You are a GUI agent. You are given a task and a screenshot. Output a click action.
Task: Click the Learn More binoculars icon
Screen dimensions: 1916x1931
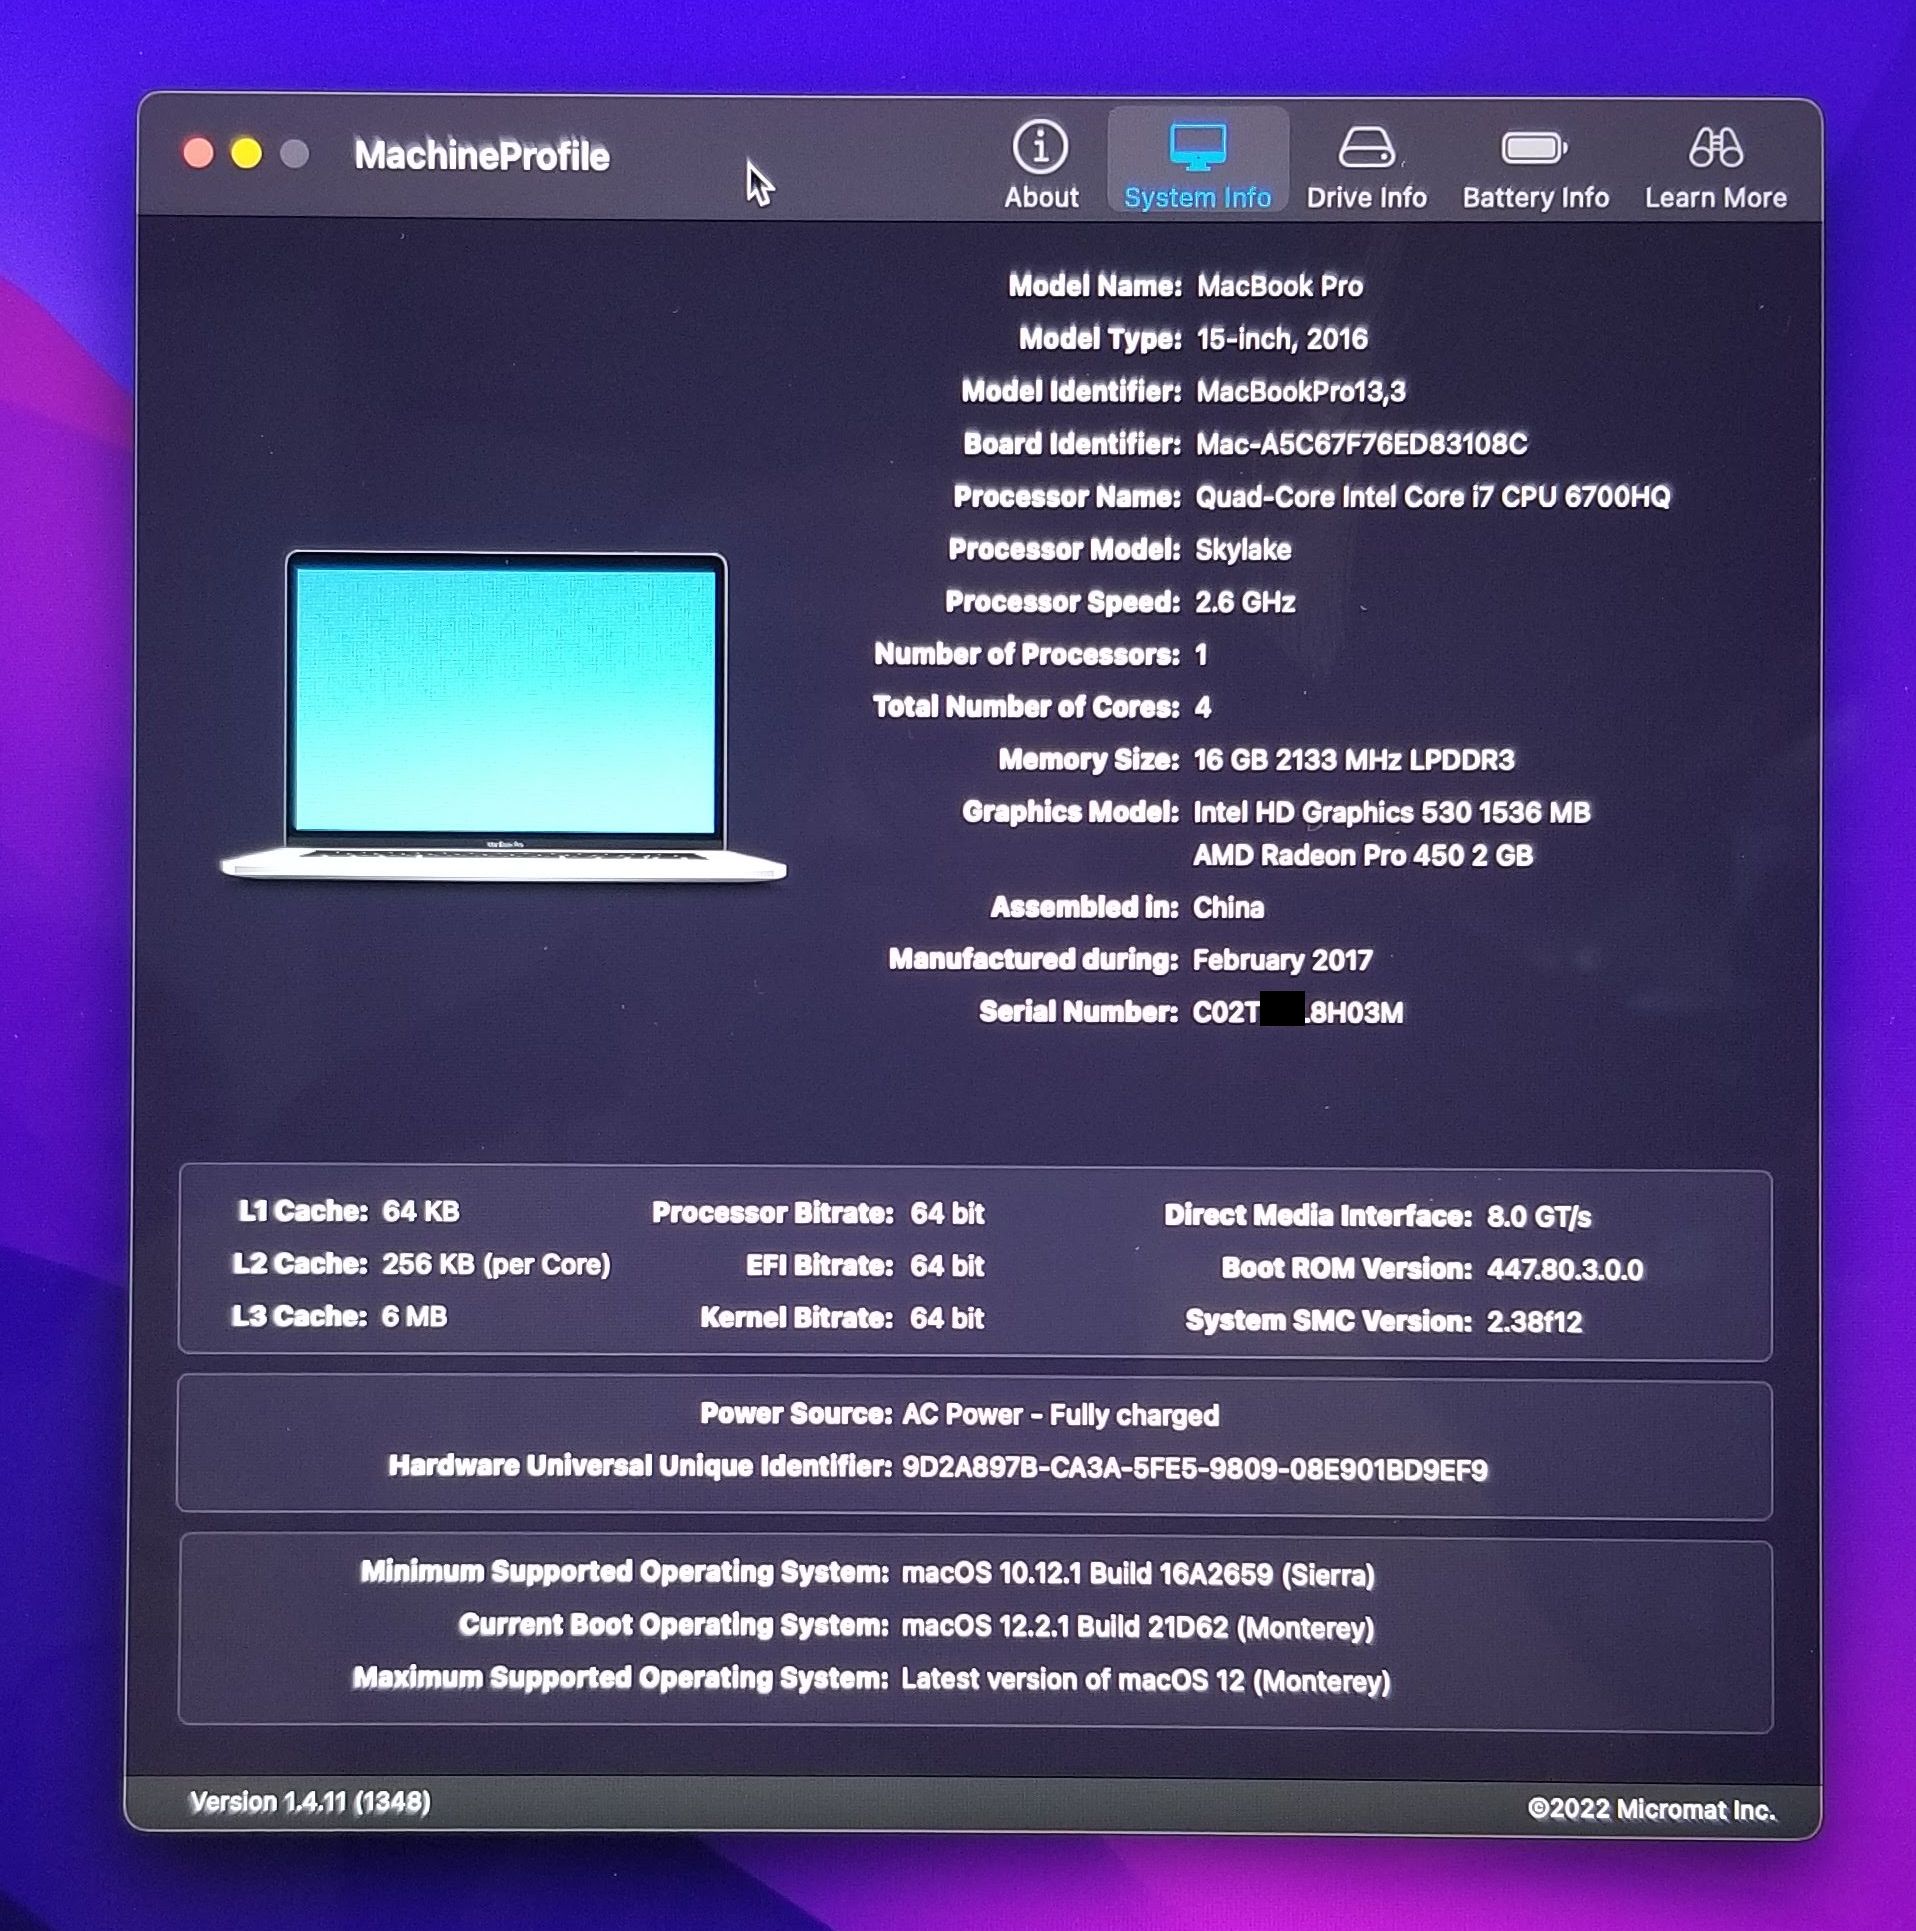1715,148
